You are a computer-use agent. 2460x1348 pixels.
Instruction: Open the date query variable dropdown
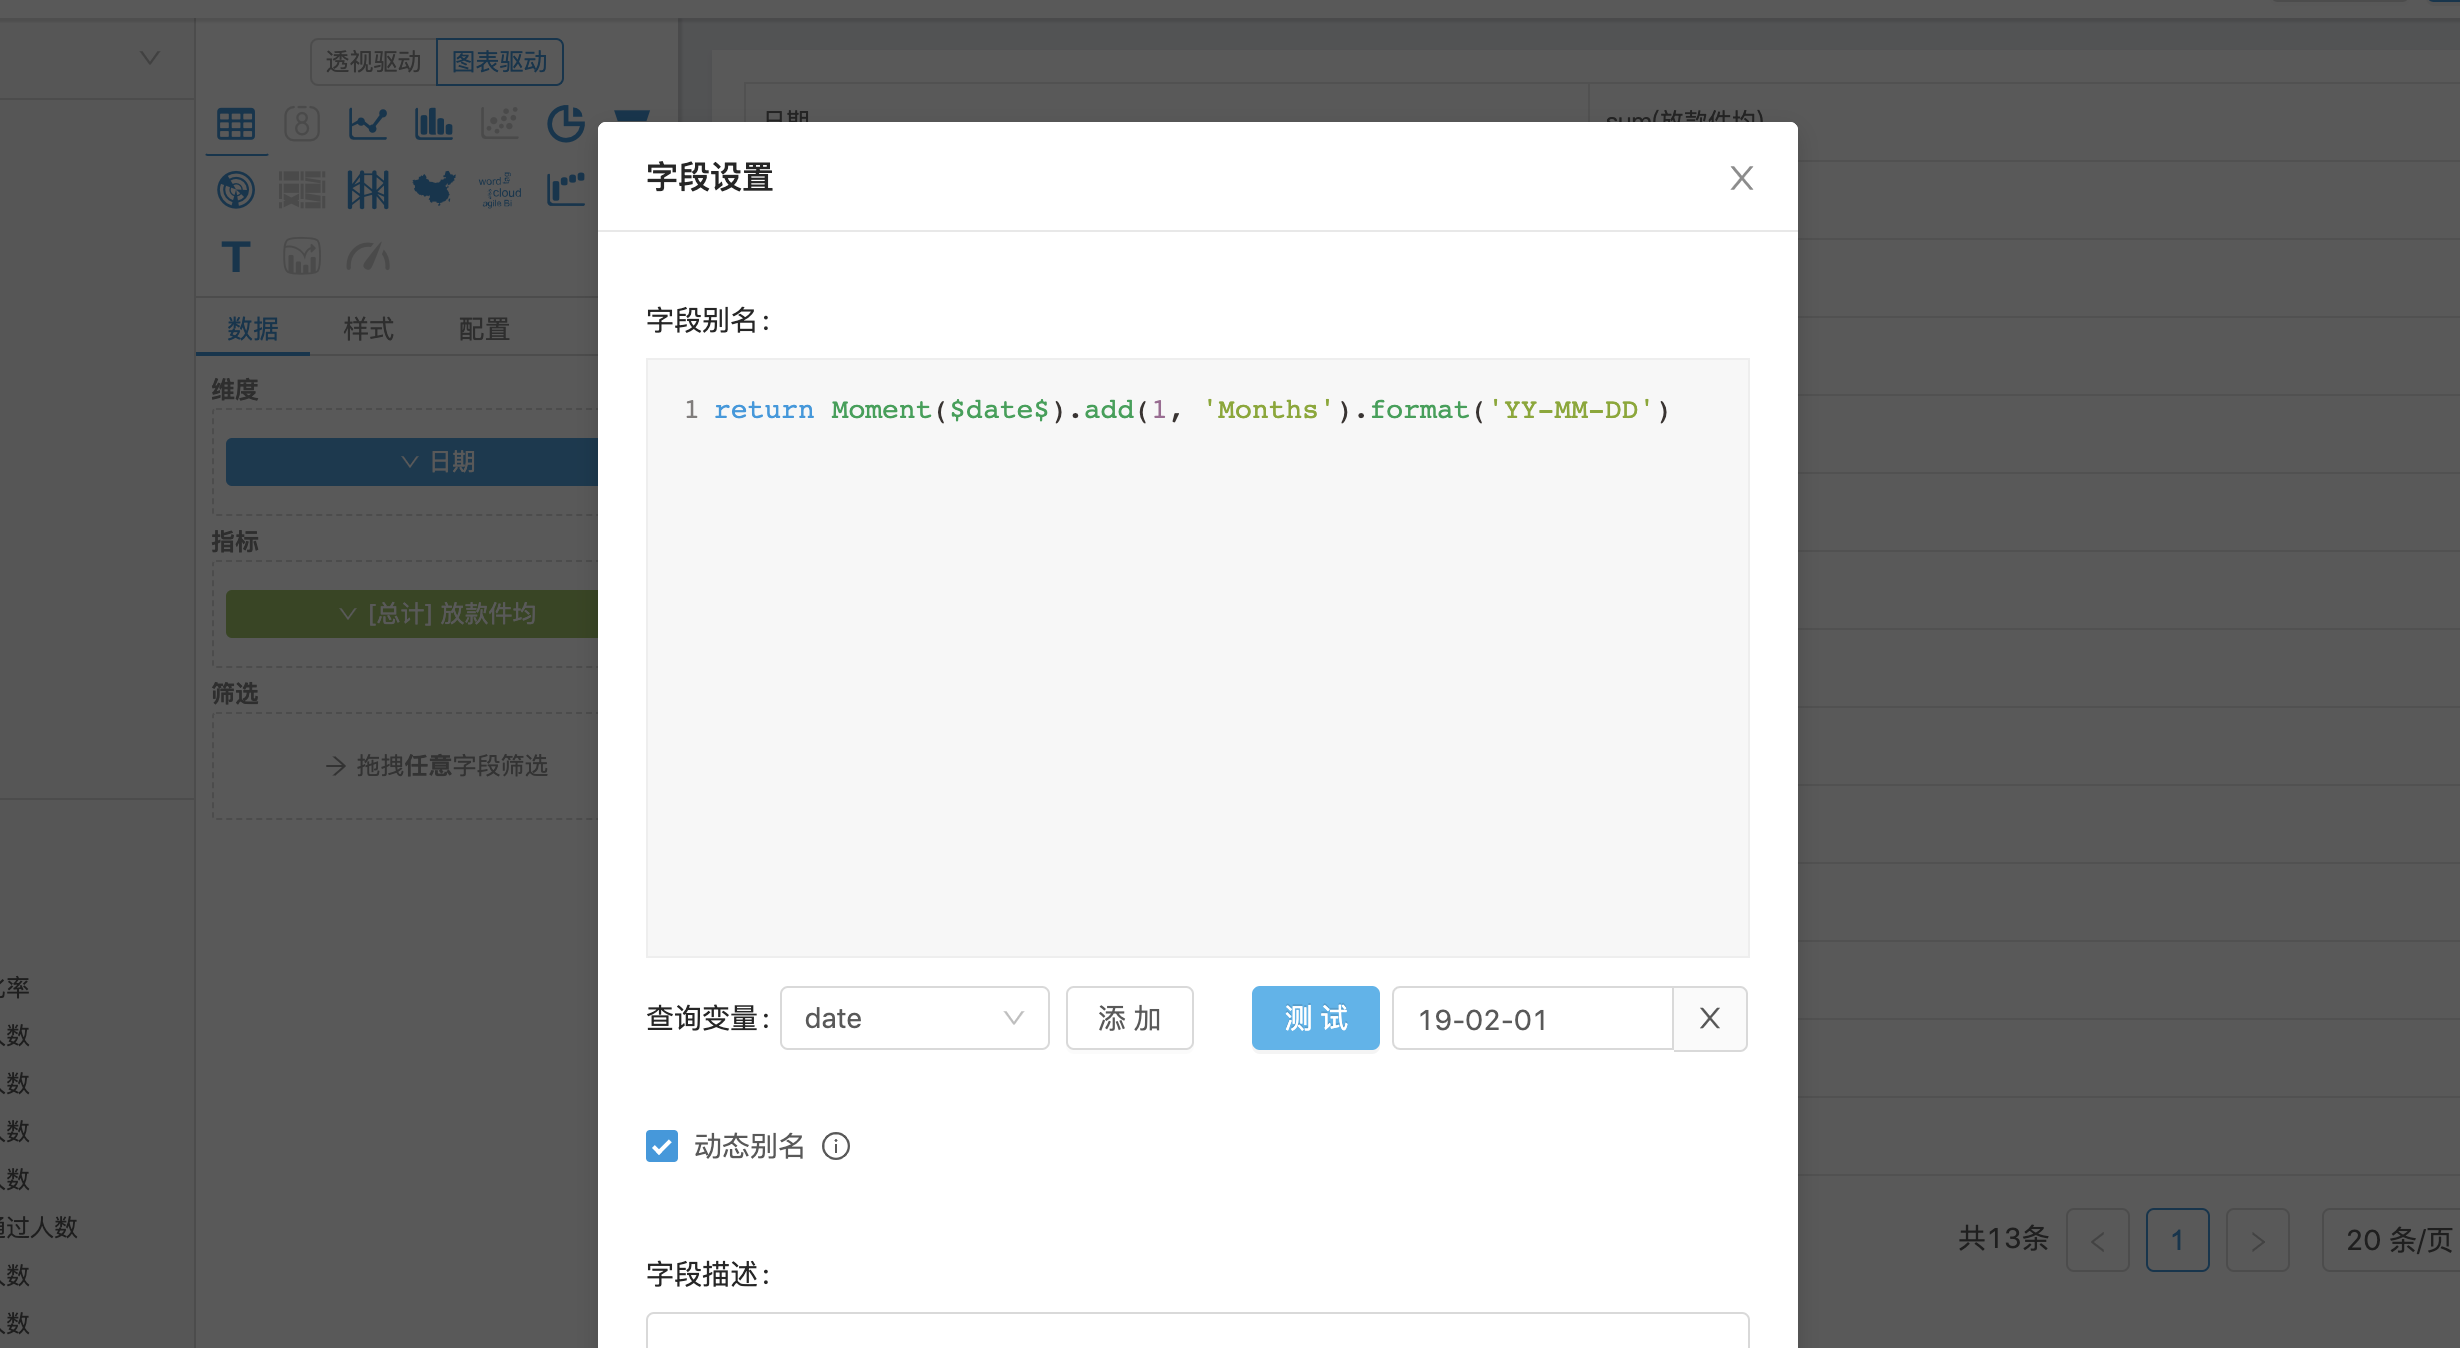point(914,1018)
